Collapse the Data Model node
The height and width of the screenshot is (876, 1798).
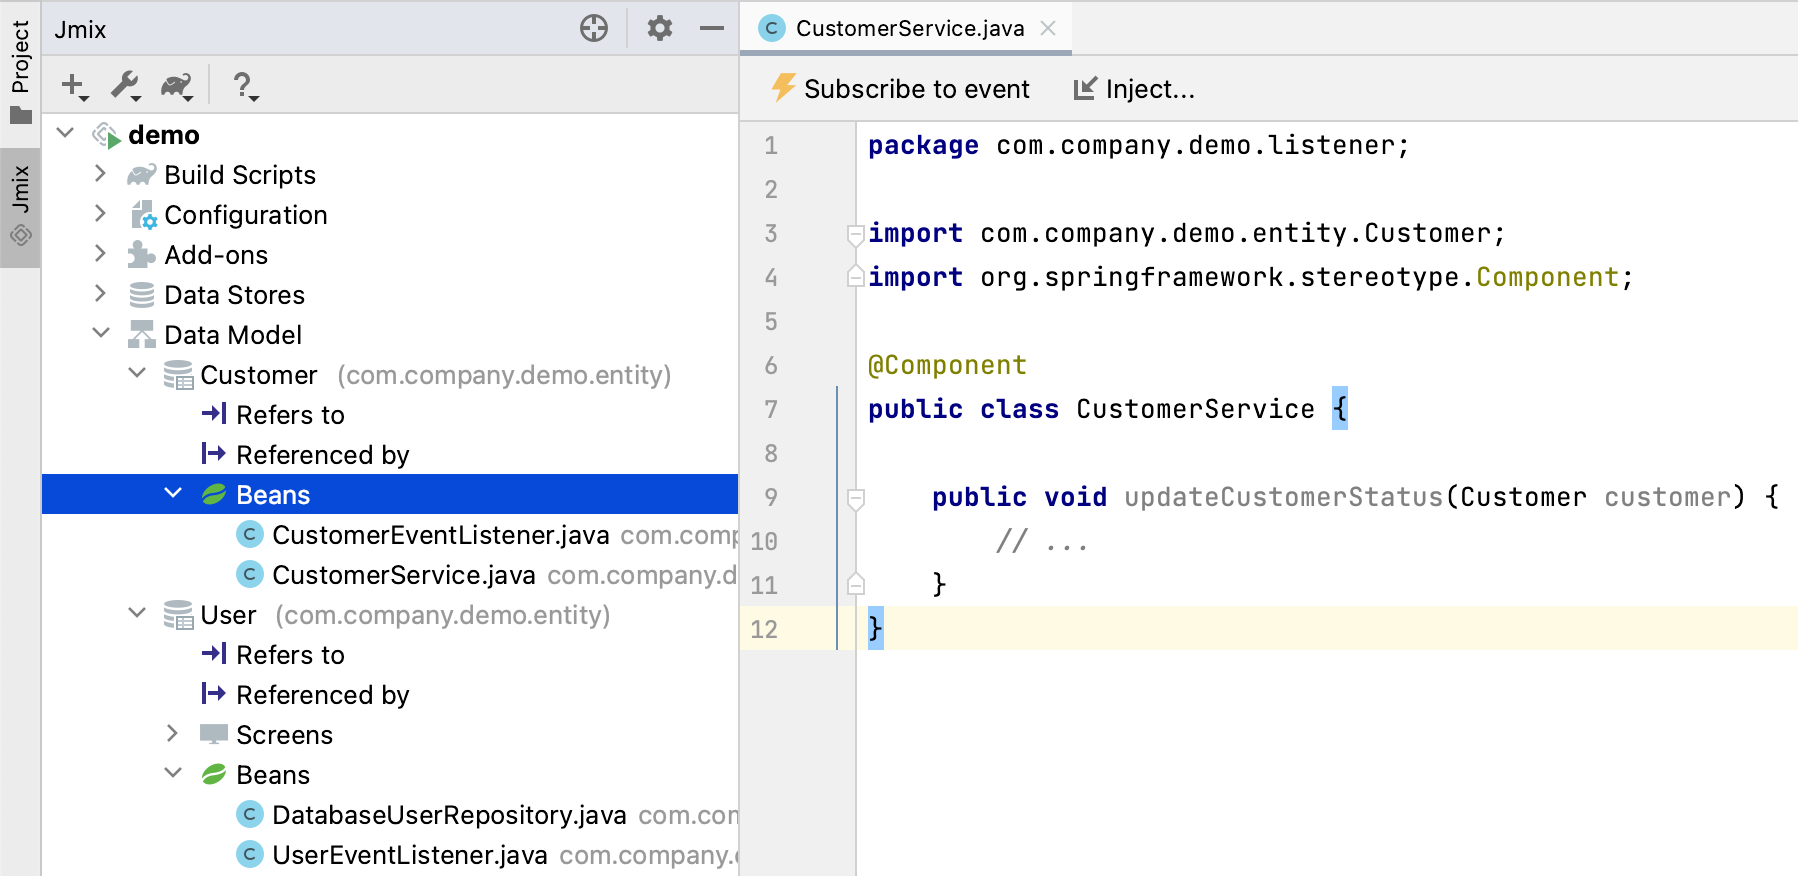pos(101,333)
